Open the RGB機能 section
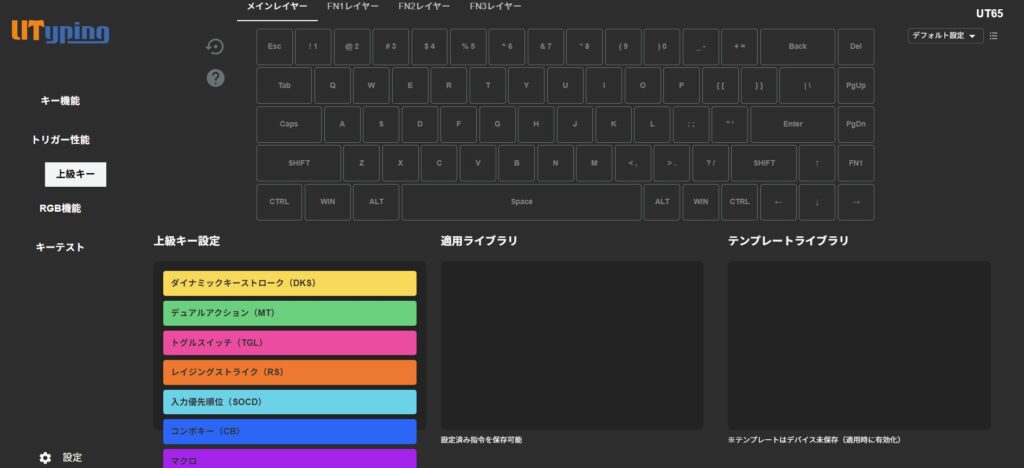 click(x=60, y=208)
